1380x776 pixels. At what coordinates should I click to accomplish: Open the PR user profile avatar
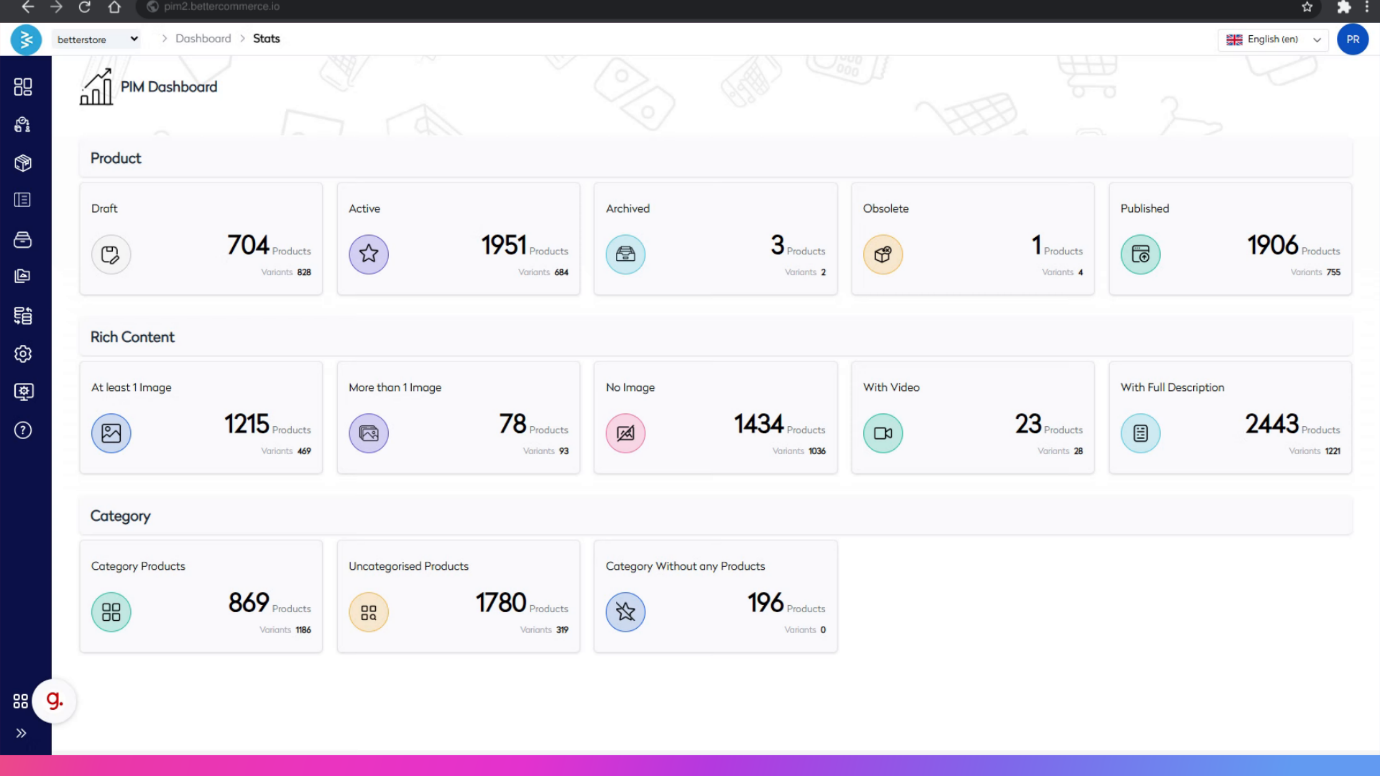click(x=1352, y=40)
